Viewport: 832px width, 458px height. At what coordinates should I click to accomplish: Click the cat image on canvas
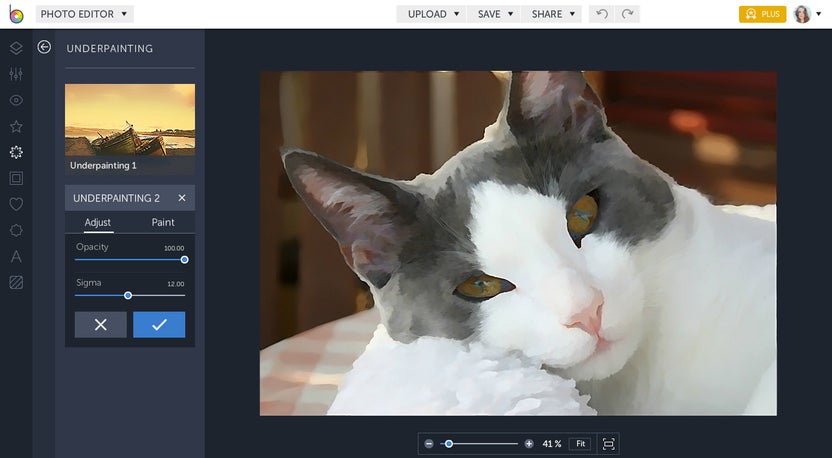(518, 243)
